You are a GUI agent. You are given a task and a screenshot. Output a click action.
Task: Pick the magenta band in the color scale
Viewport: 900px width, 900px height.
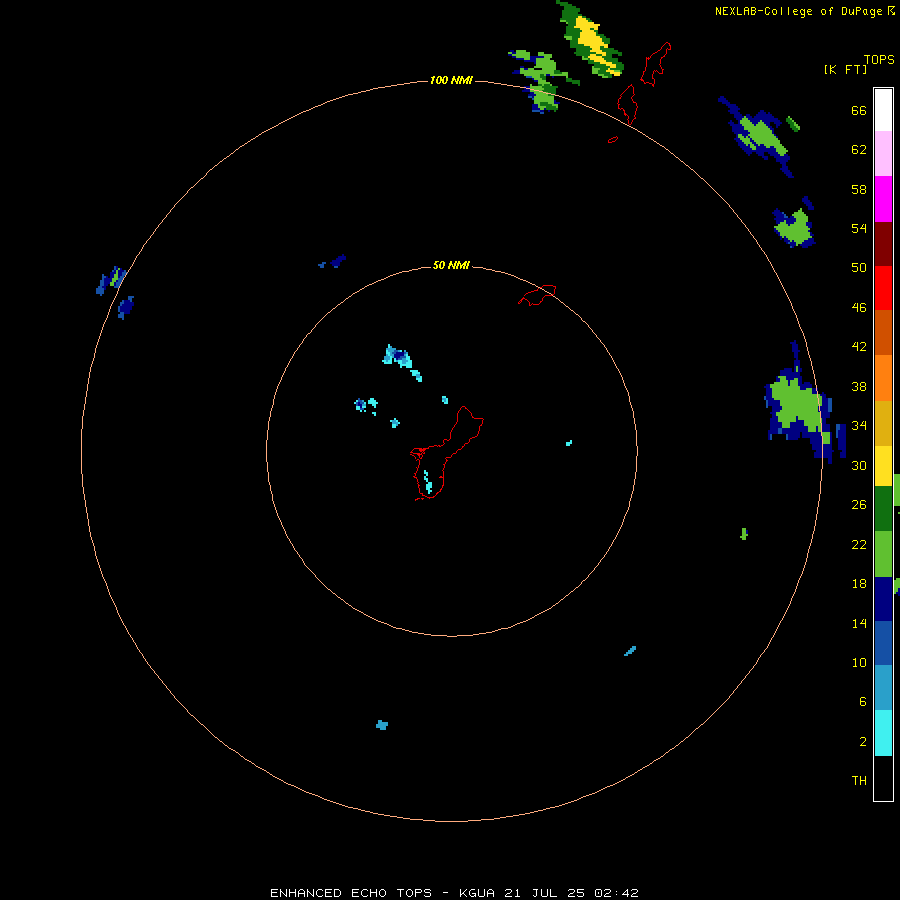point(883,199)
